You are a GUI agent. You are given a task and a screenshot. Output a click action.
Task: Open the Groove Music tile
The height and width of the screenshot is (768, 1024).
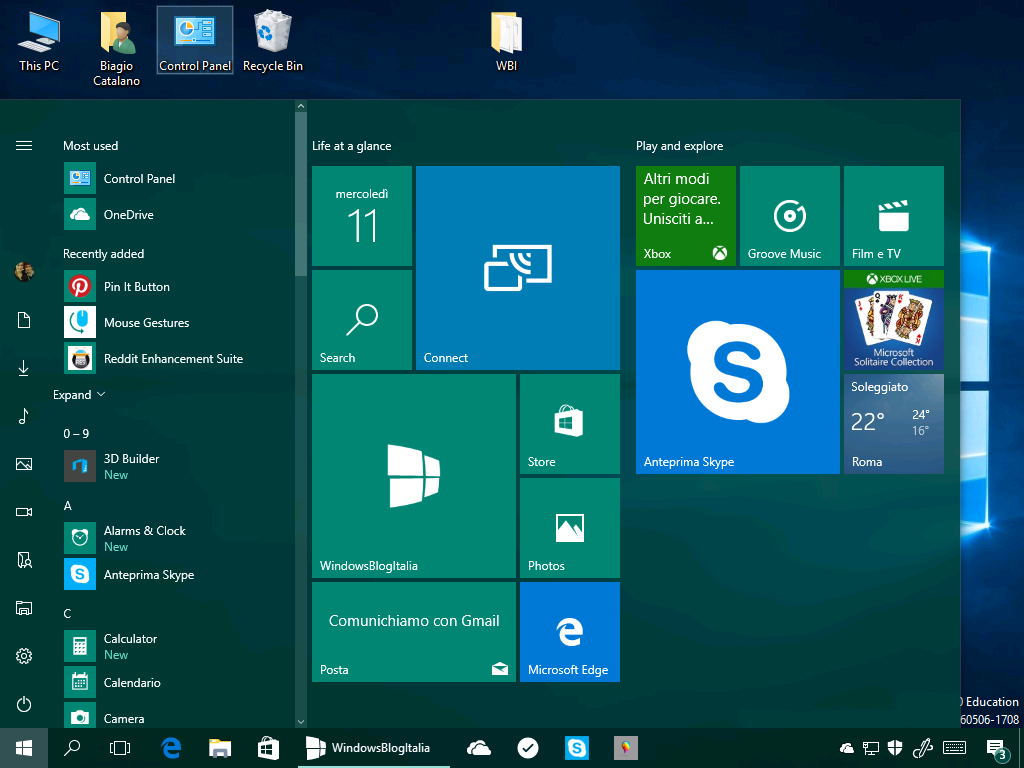pos(790,216)
